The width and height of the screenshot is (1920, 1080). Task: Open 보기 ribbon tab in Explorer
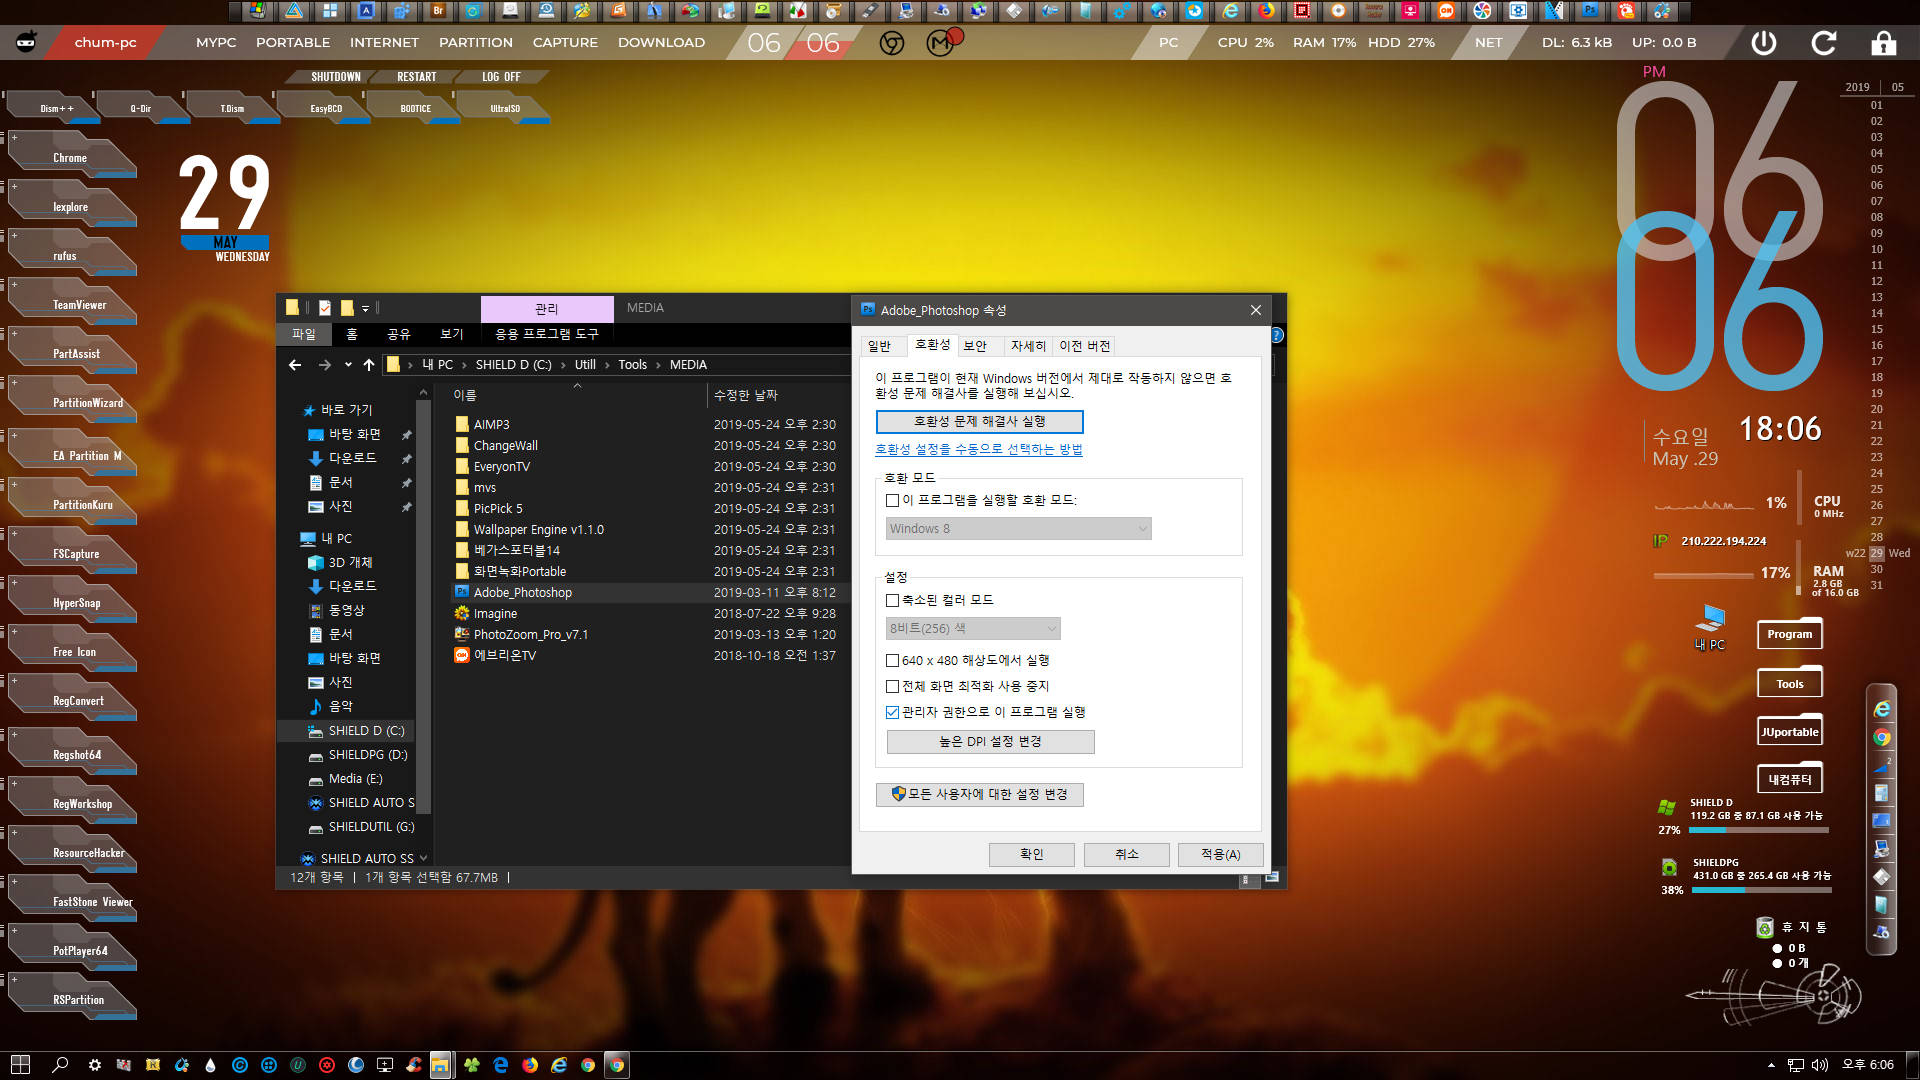(452, 334)
